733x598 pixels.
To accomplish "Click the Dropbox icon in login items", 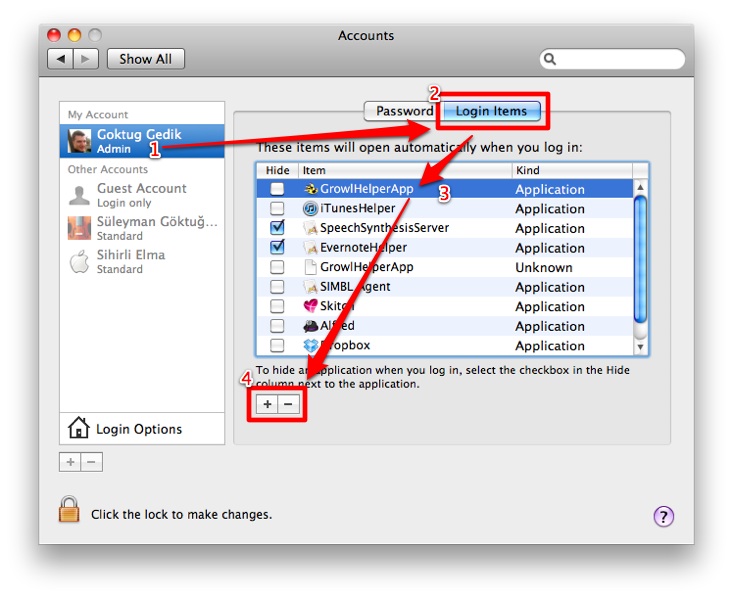I will 310,345.
